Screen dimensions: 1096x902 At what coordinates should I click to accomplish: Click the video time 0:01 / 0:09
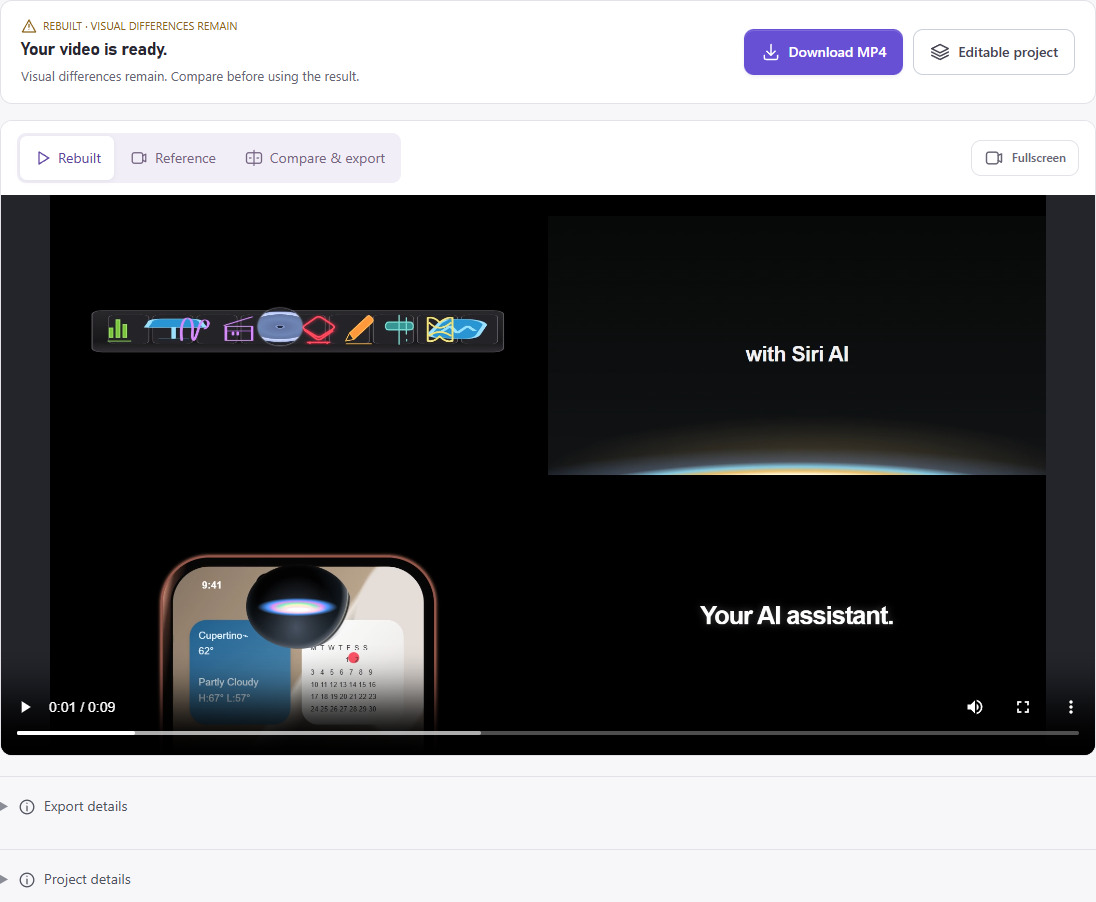[x=82, y=707]
